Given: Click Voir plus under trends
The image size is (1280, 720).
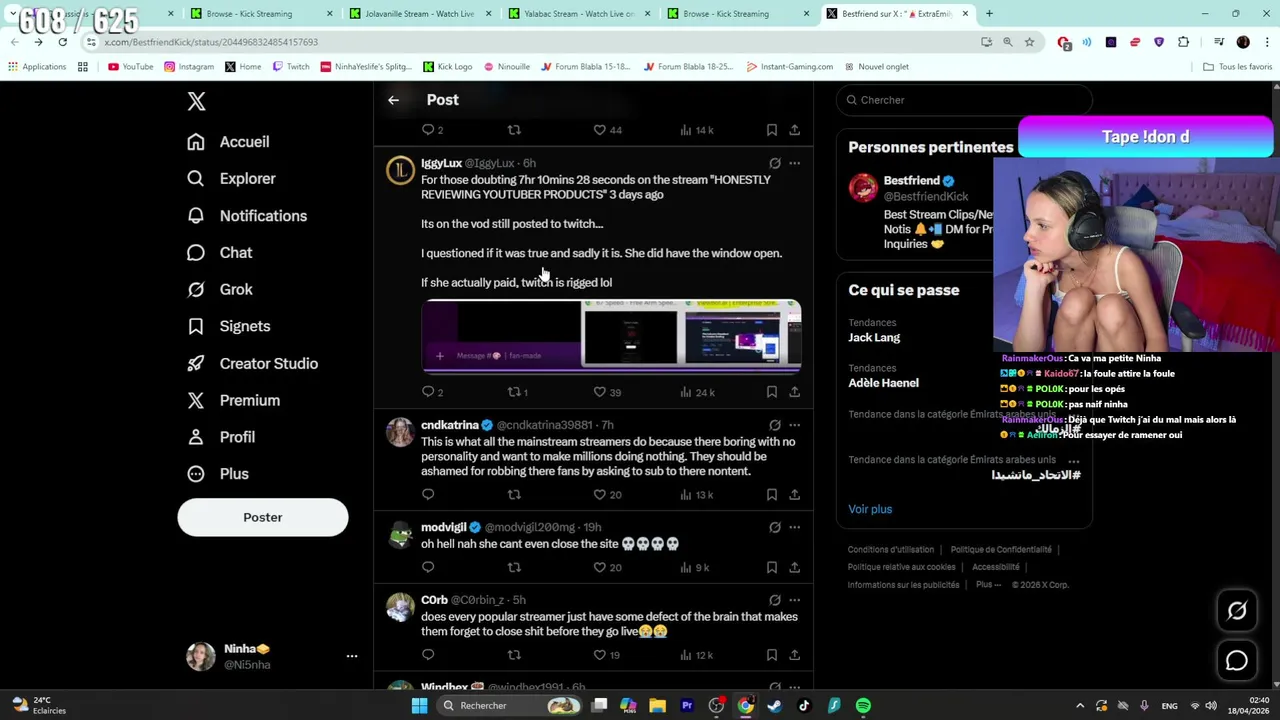Looking at the screenshot, I should pyautogui.click(x=870, y=509).
